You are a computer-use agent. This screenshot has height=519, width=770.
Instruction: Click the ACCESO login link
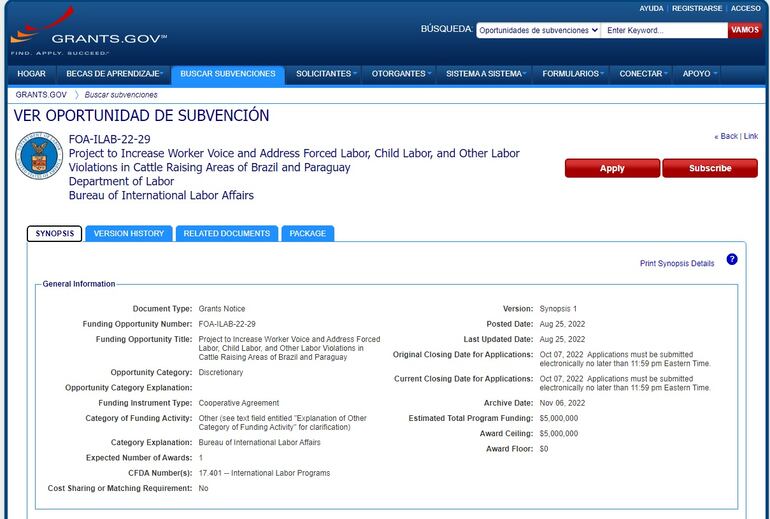(x=745, y=8)
